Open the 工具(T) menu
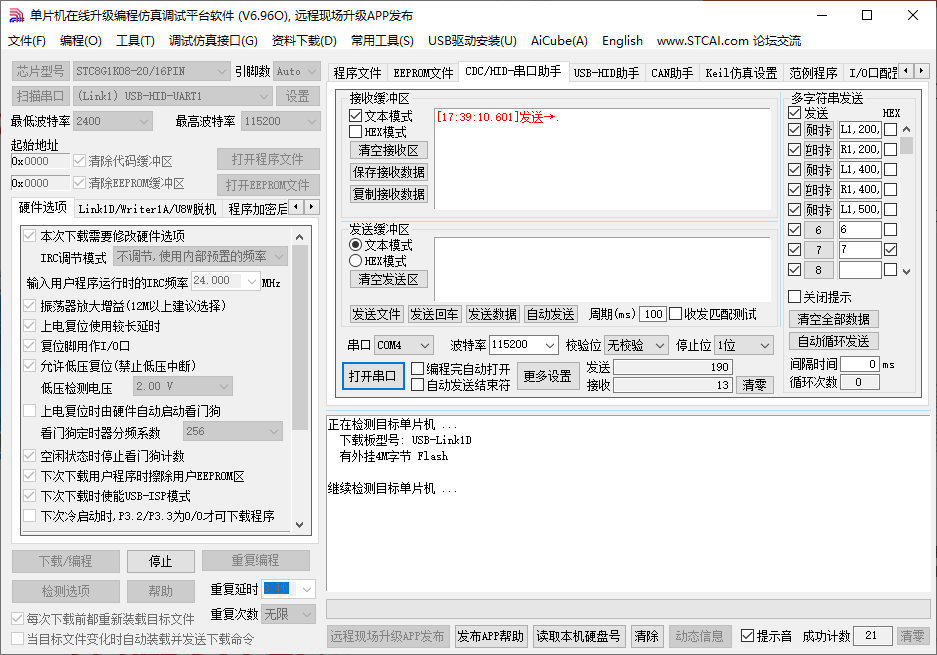The height and width of the screenshot is (655, 937). click(136, 41)
